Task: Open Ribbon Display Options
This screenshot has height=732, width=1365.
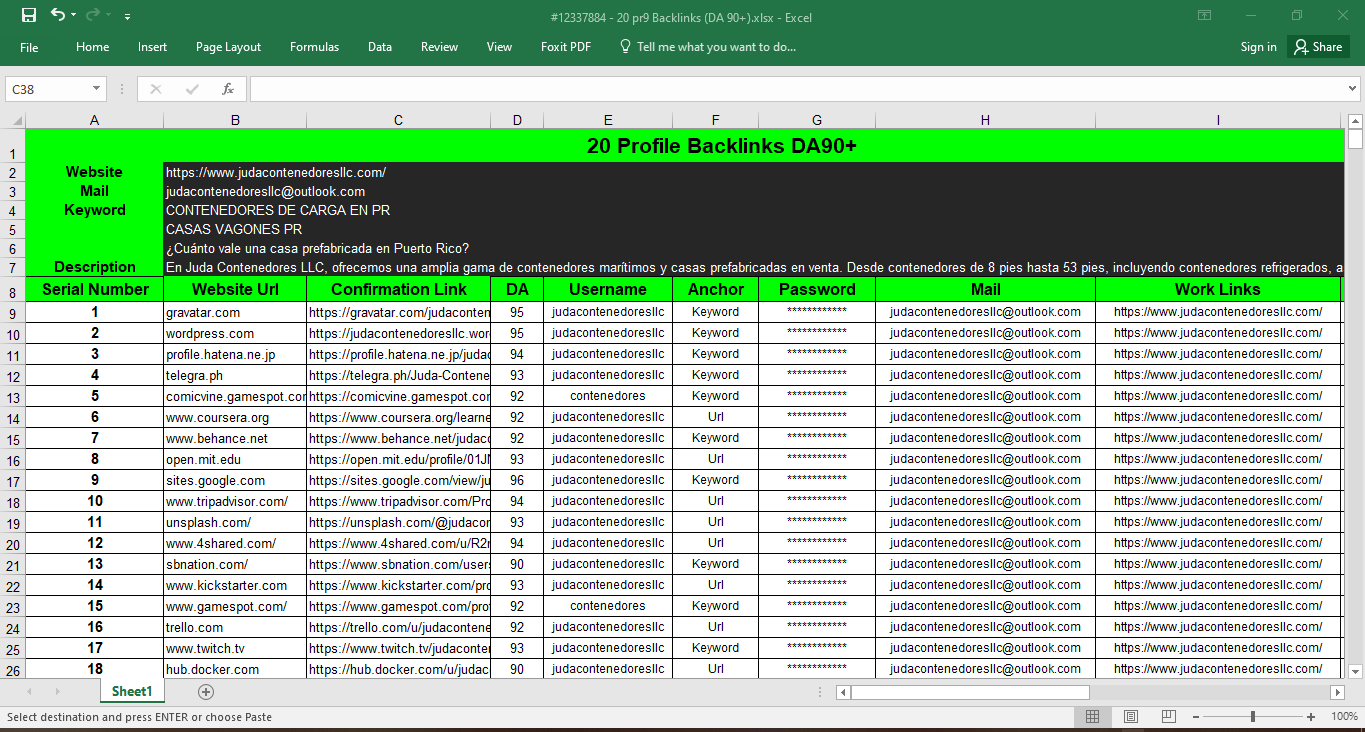Action: (x=1204, y=15)
